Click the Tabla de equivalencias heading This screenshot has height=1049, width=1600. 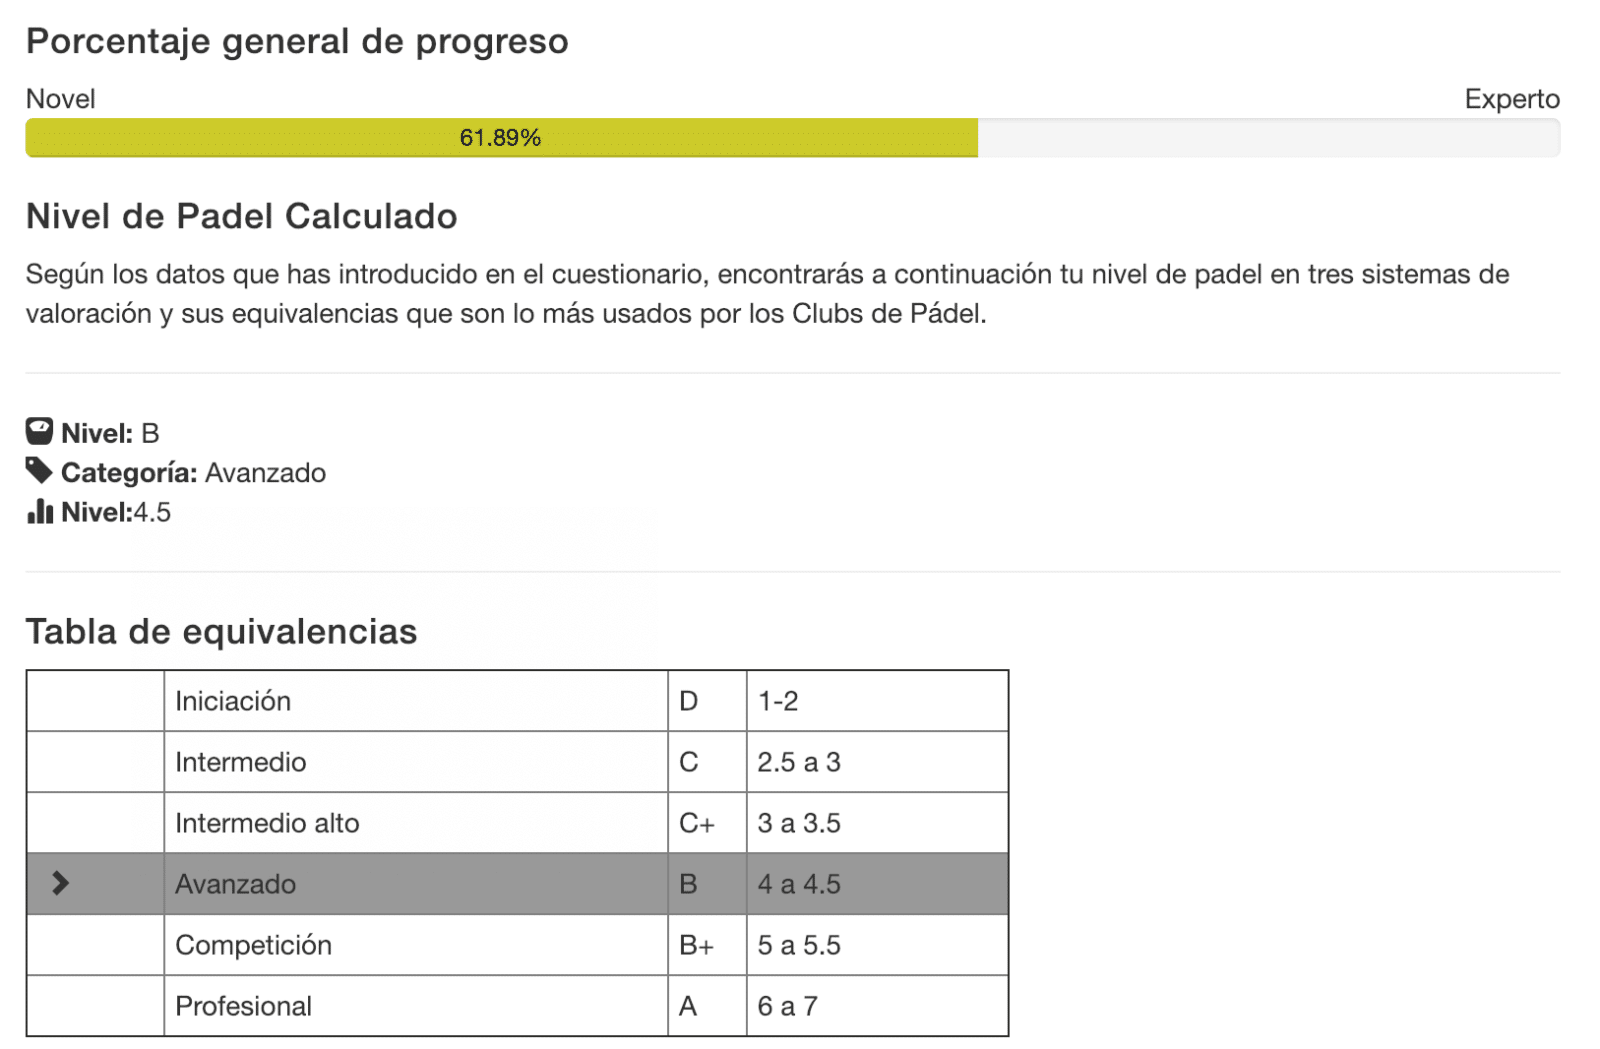click(221, 632)
